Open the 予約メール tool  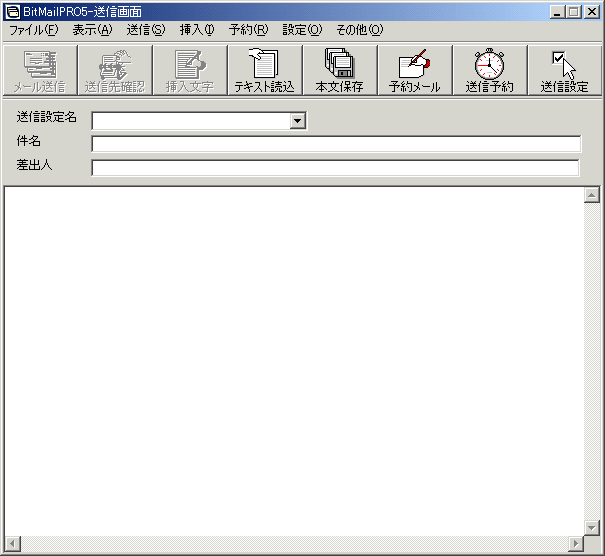tap(415, 70)
